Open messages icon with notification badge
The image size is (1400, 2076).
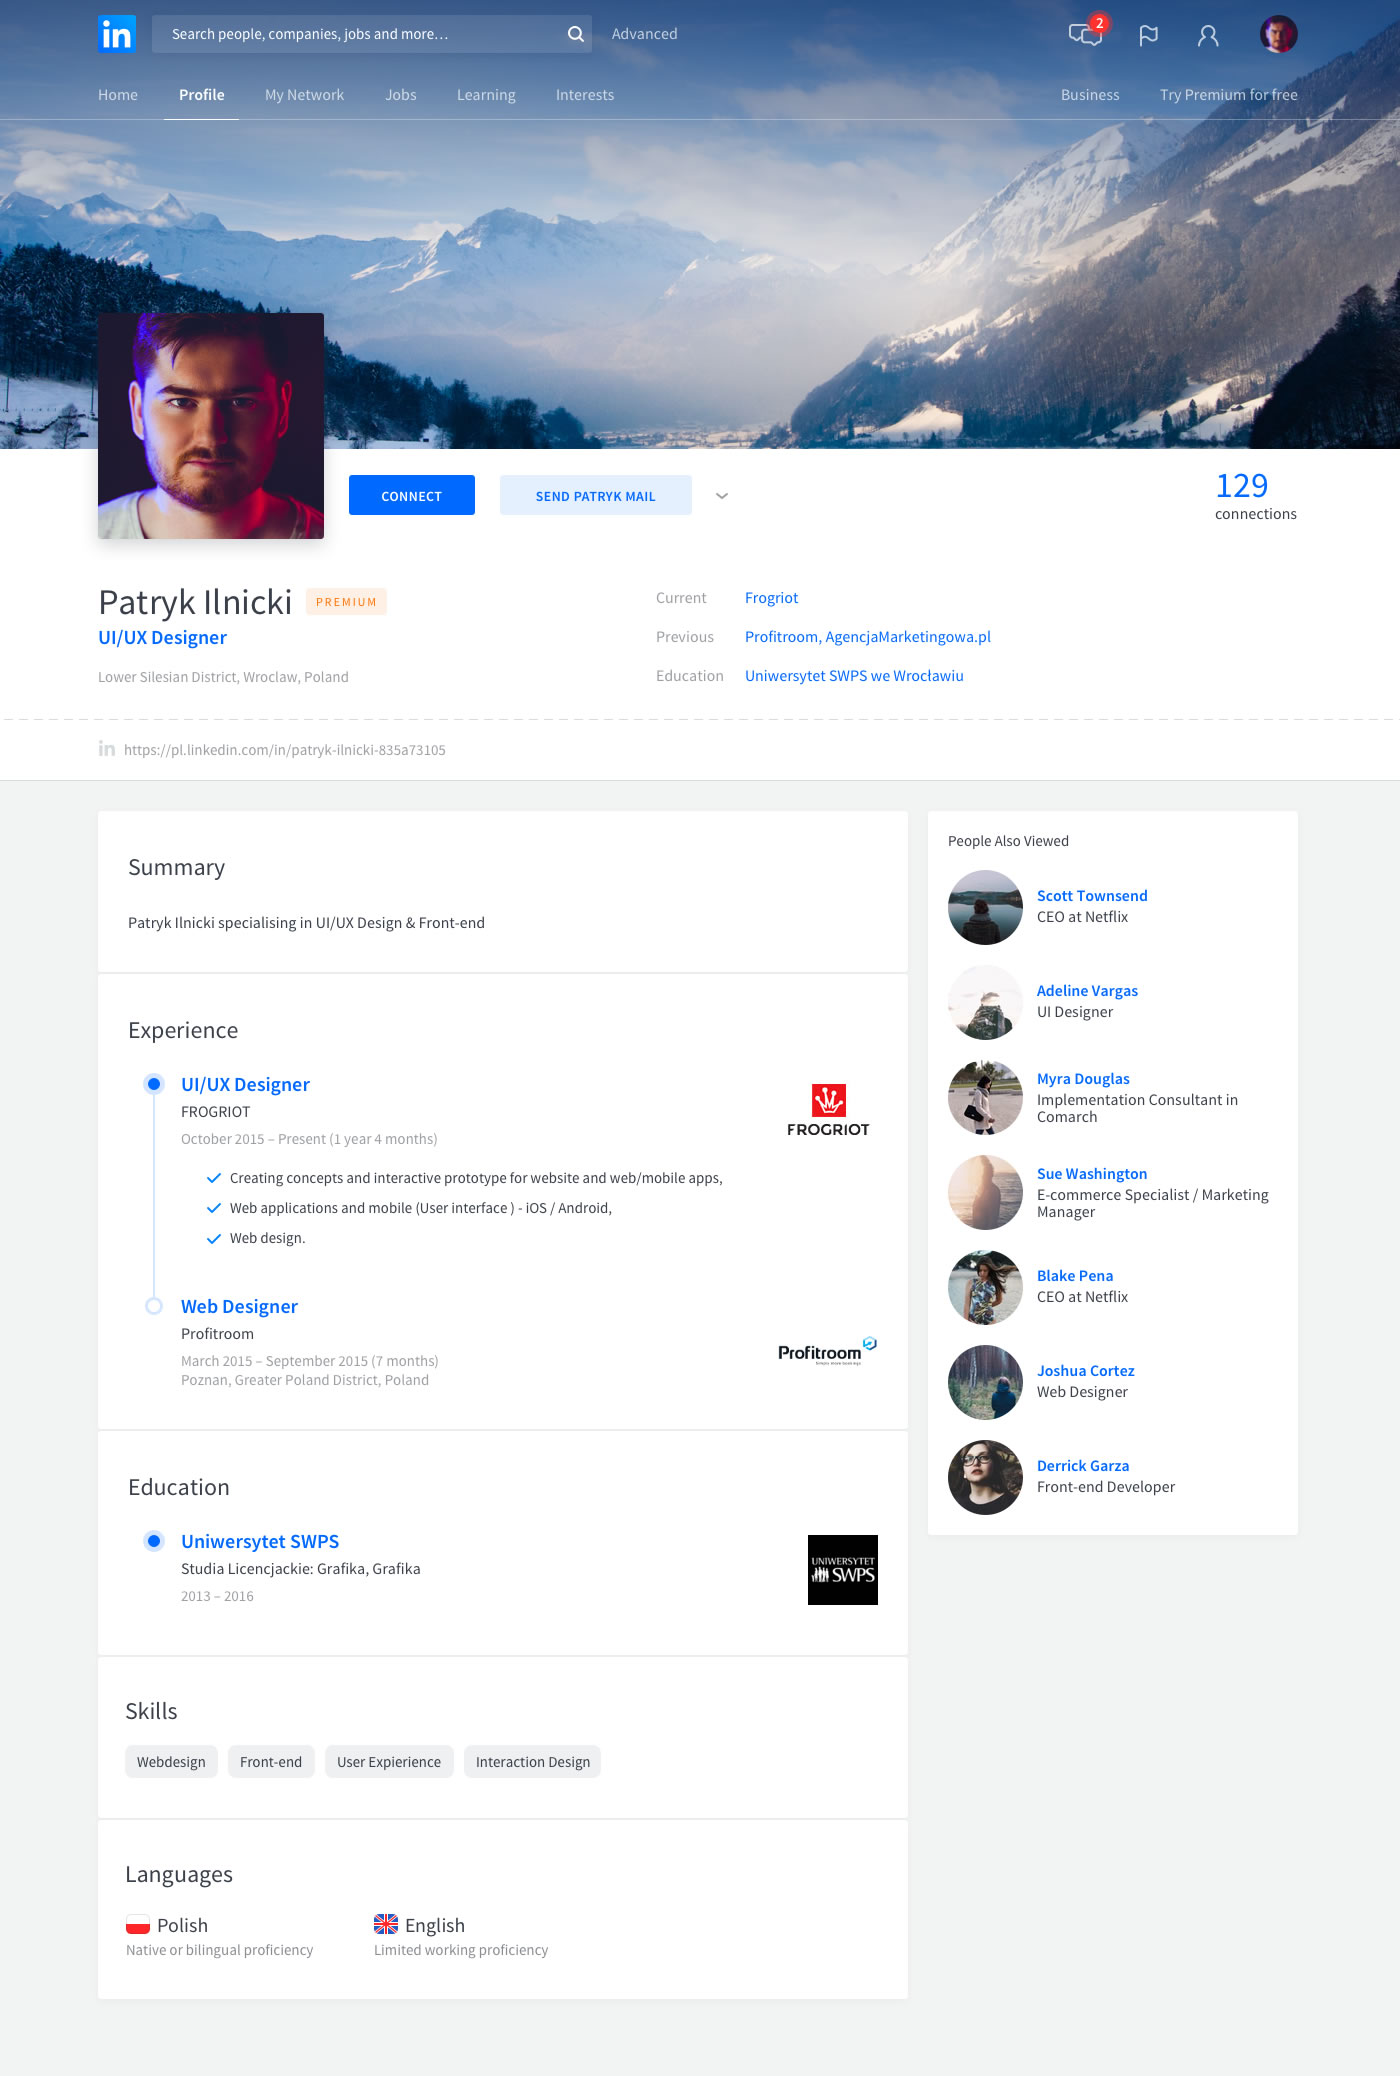point(1086,34)
